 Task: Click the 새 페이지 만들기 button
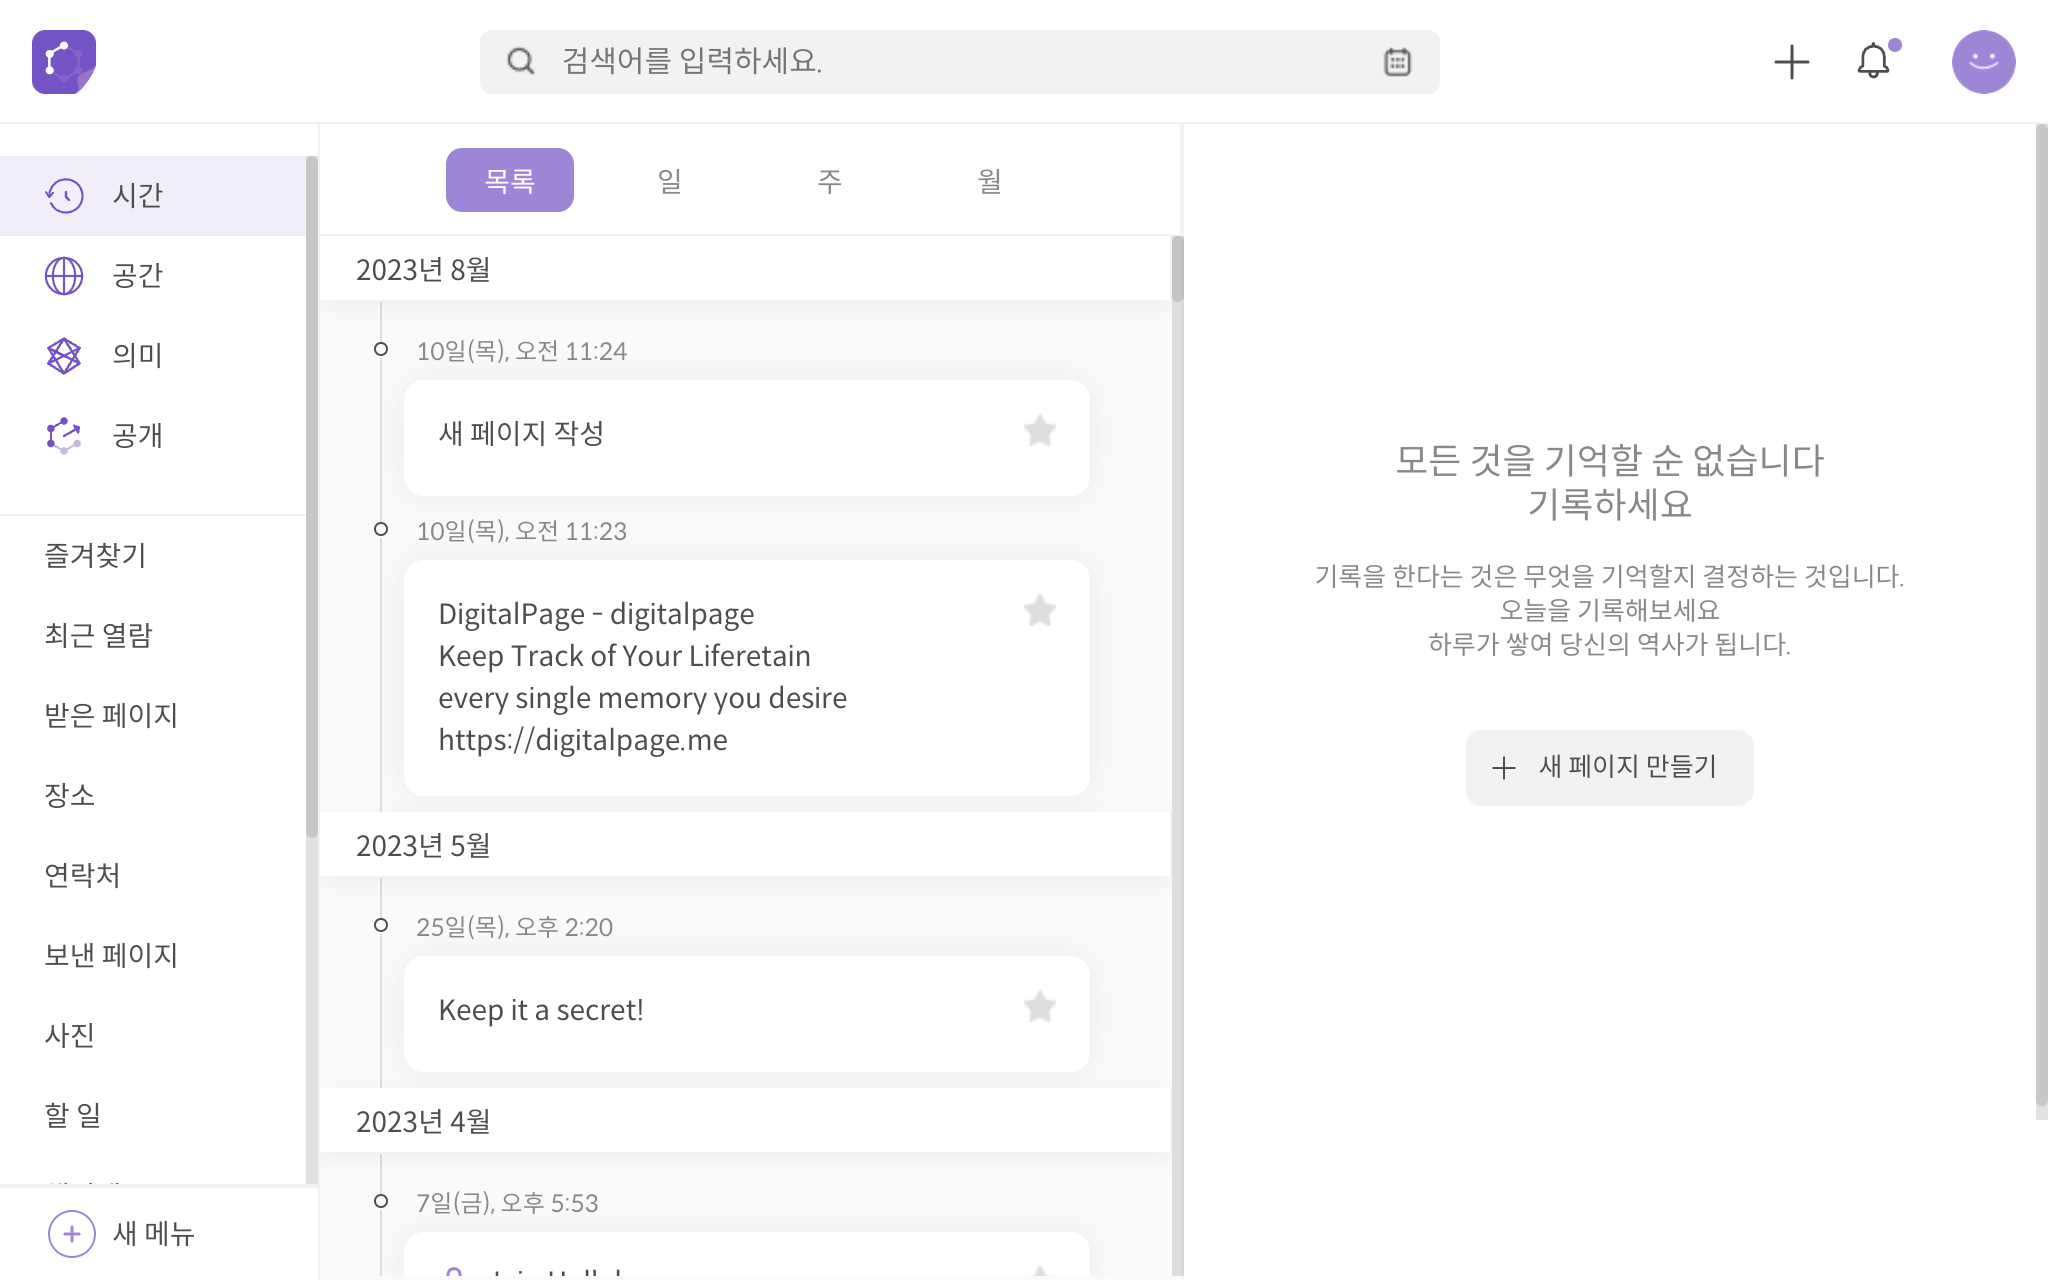(1609, 767)
